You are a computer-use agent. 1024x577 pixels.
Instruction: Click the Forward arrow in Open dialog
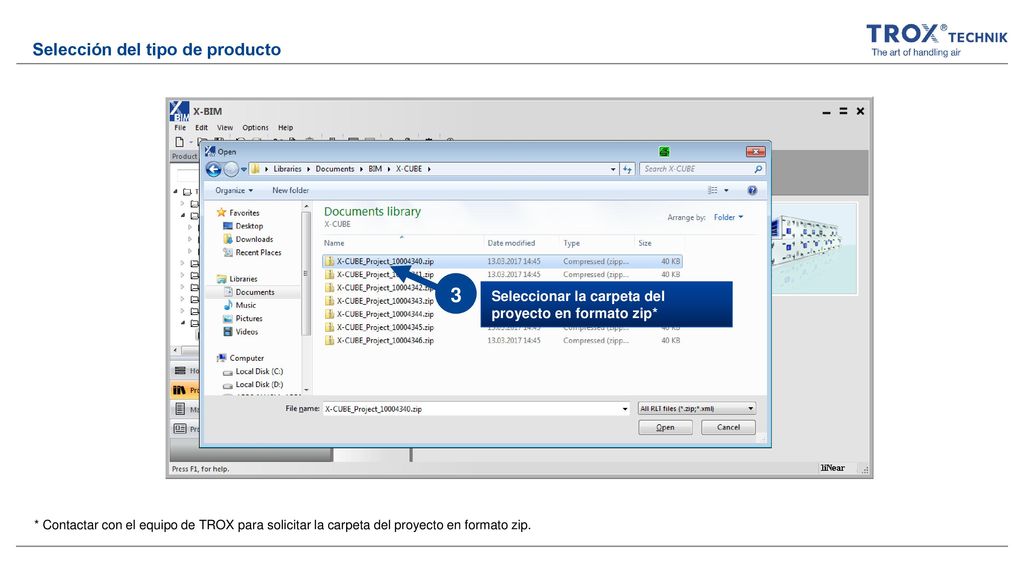pos(231,169)
